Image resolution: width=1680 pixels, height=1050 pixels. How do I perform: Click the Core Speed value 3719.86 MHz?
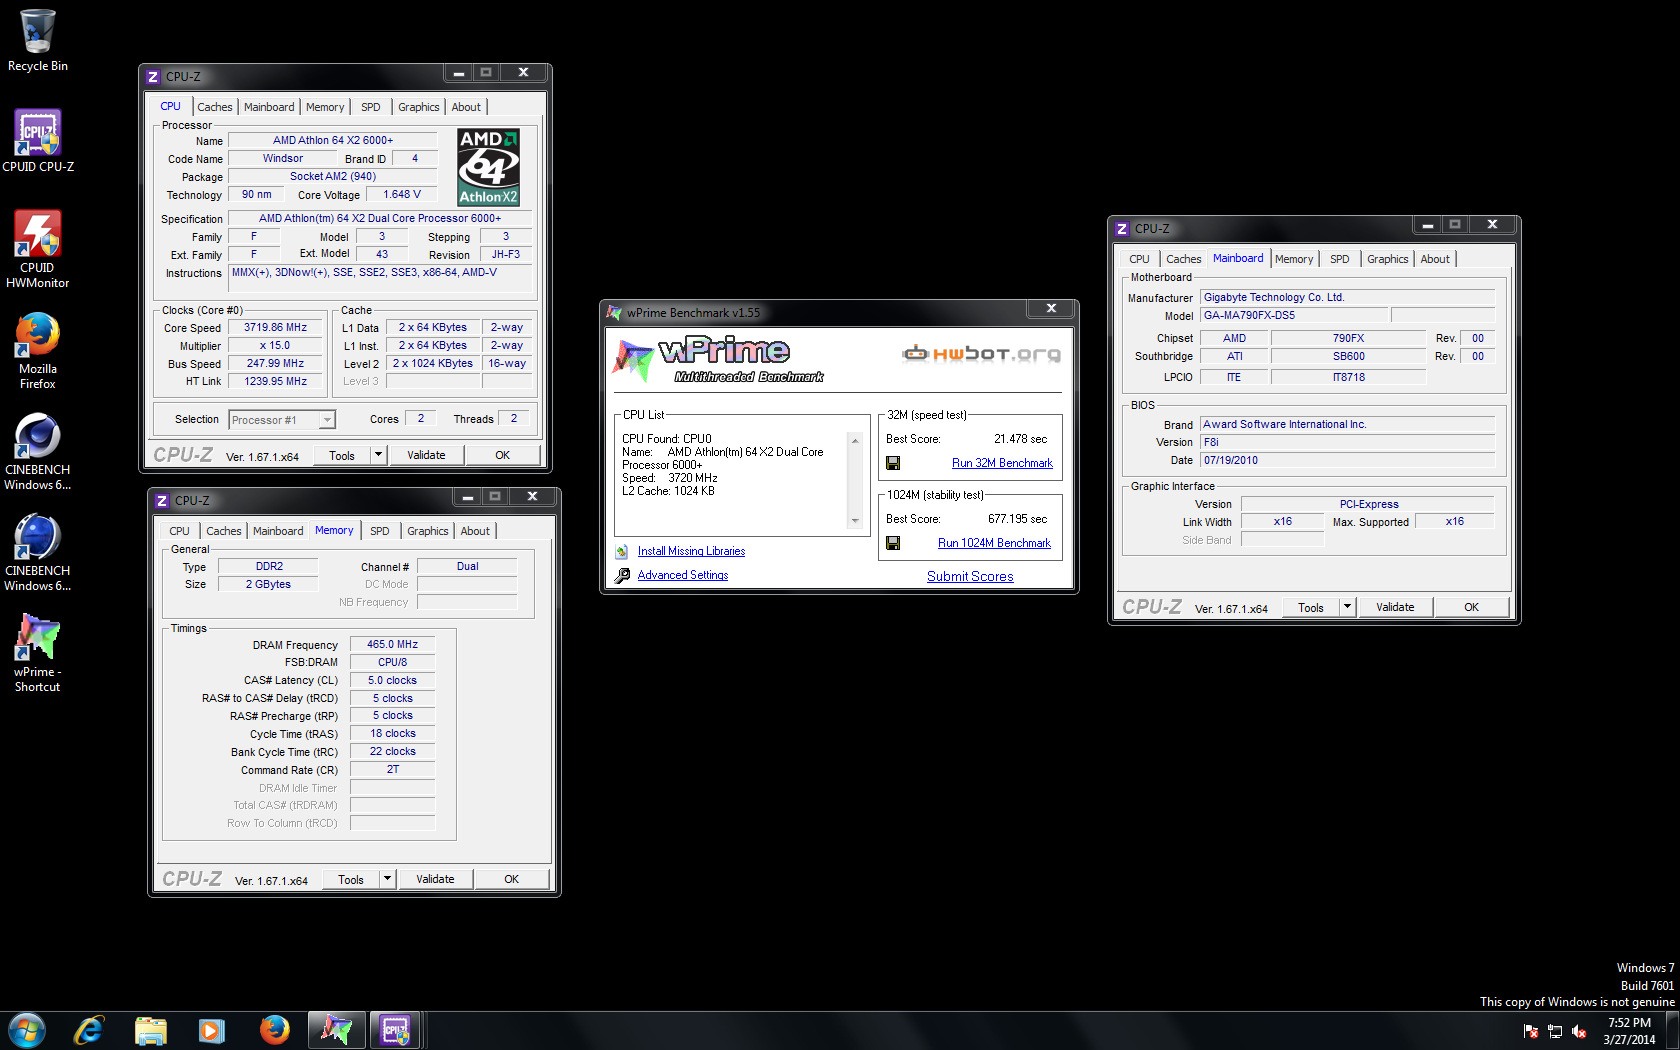(x=275, y=327)
